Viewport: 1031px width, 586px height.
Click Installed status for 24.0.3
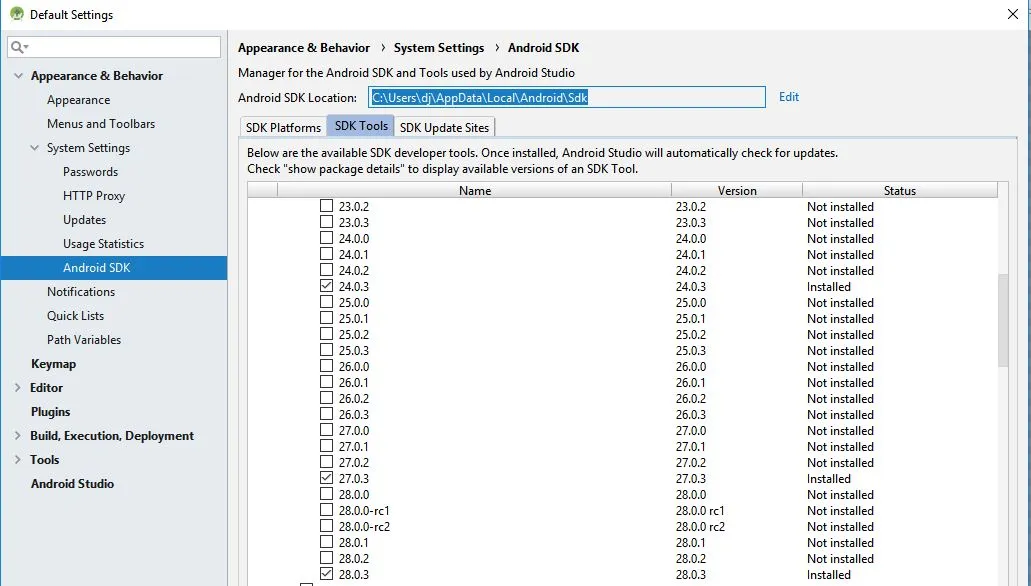(828, 286)
